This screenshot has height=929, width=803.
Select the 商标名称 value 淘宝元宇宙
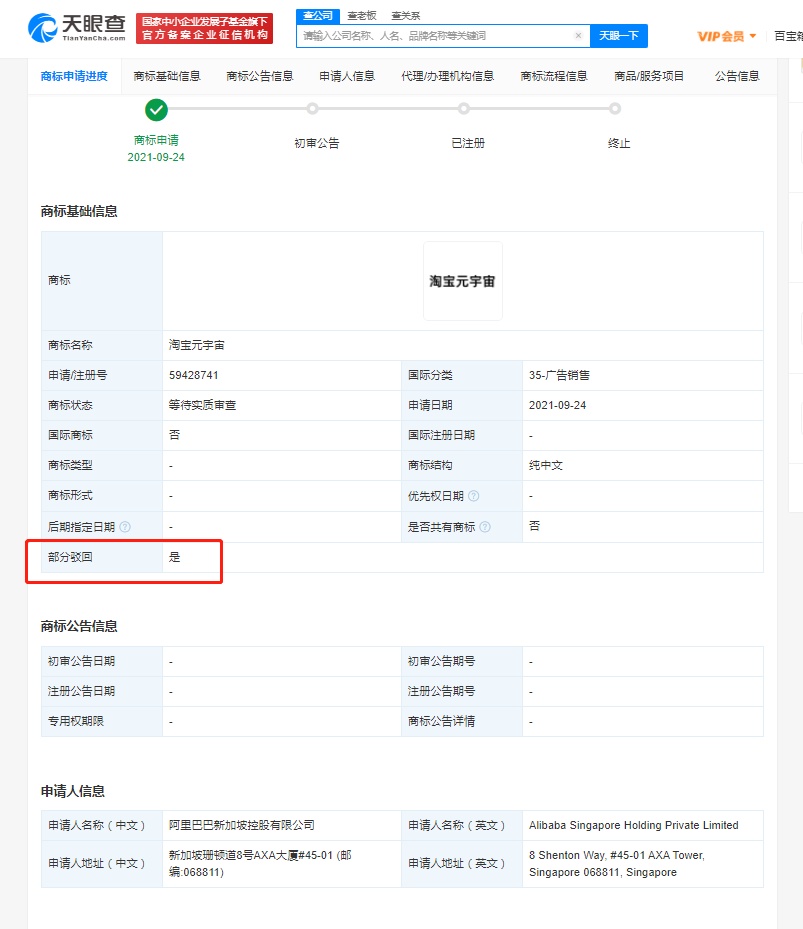(197, 345)
